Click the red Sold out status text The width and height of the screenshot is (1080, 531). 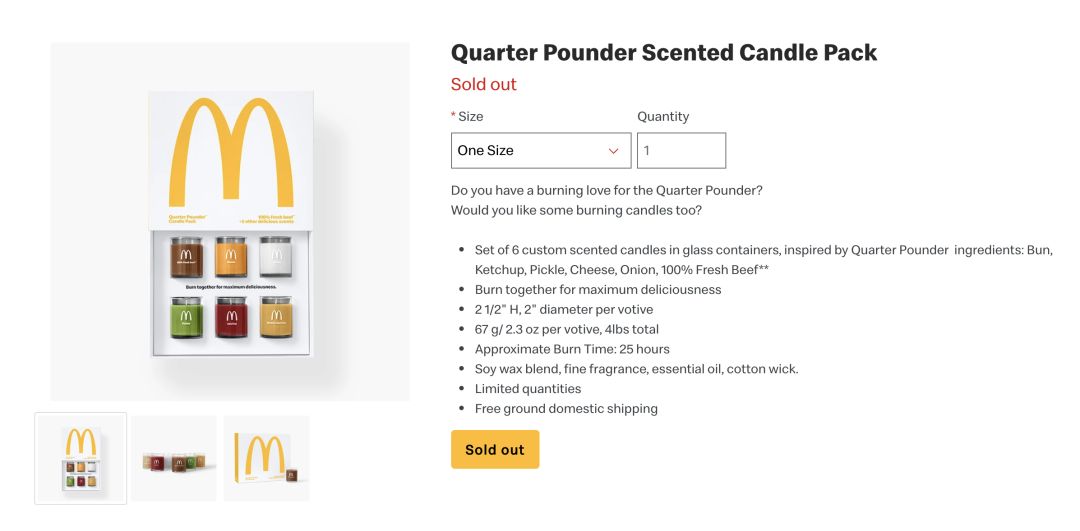483,85
